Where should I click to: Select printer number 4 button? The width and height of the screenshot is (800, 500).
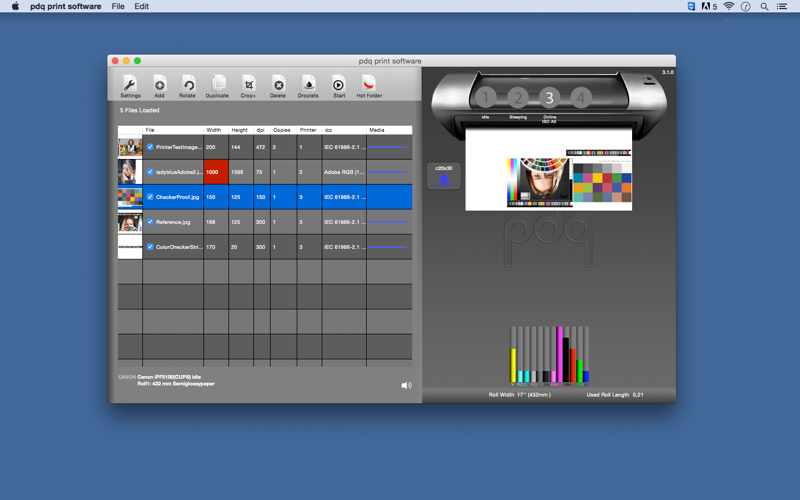tap(581, 97)
